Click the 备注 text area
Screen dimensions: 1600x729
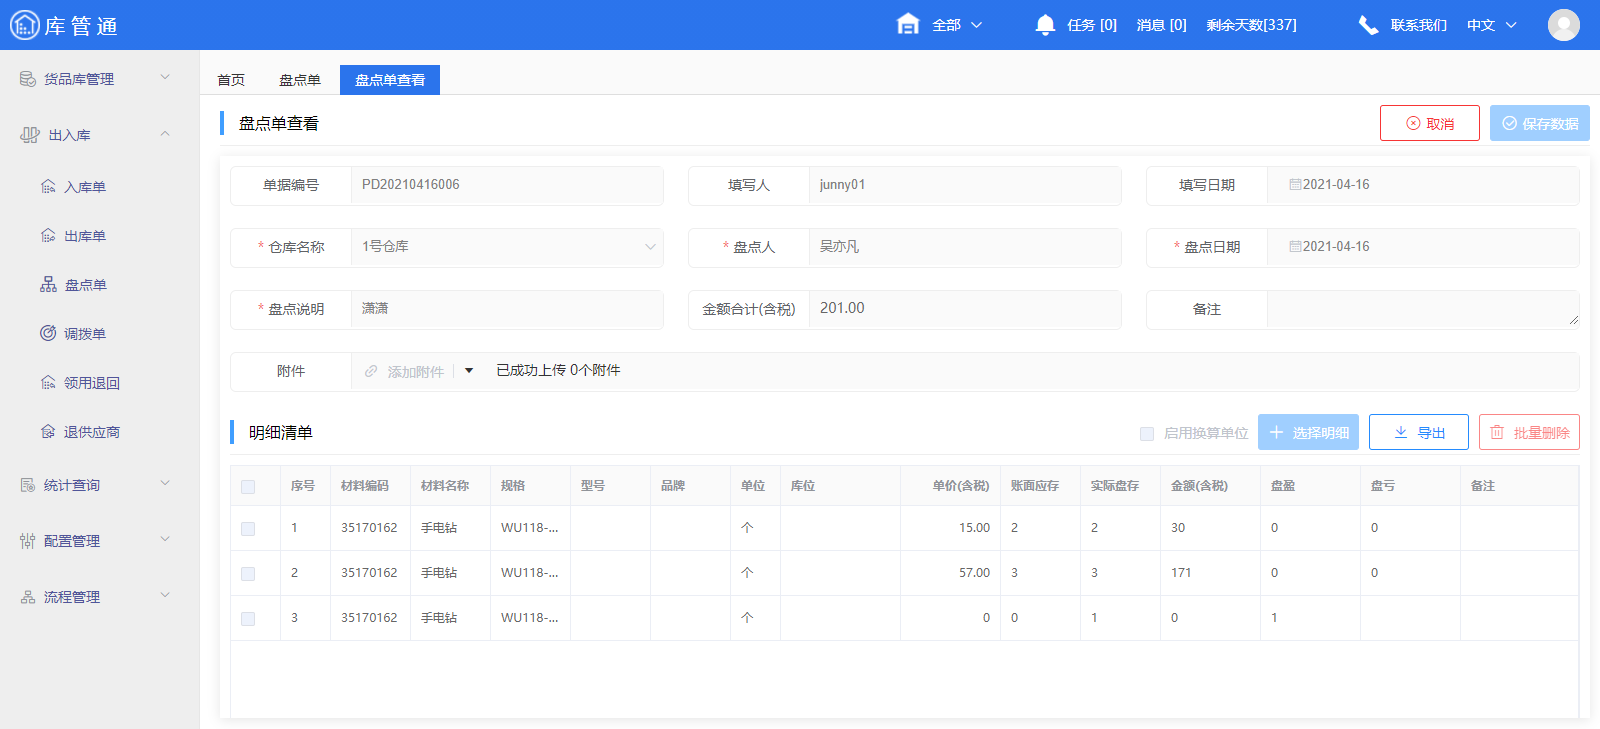(1423, 309)
